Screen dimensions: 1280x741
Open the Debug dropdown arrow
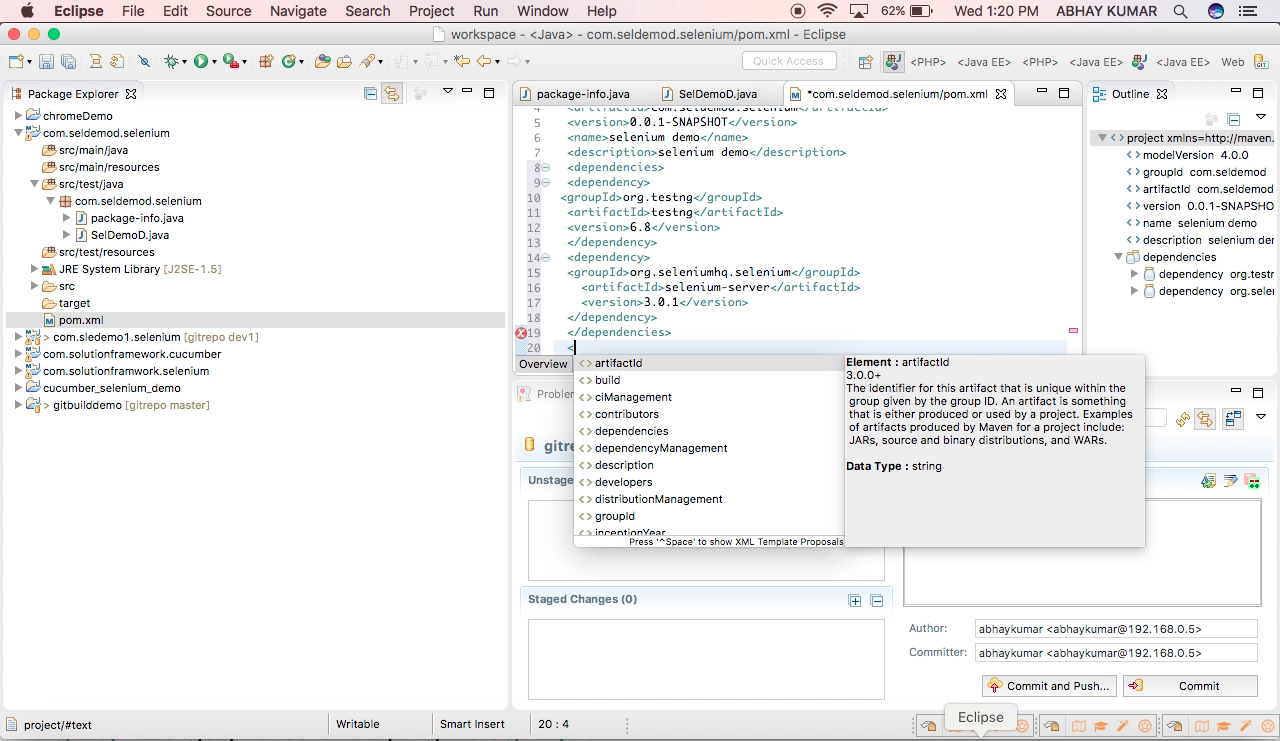click(x=185, y=62)
